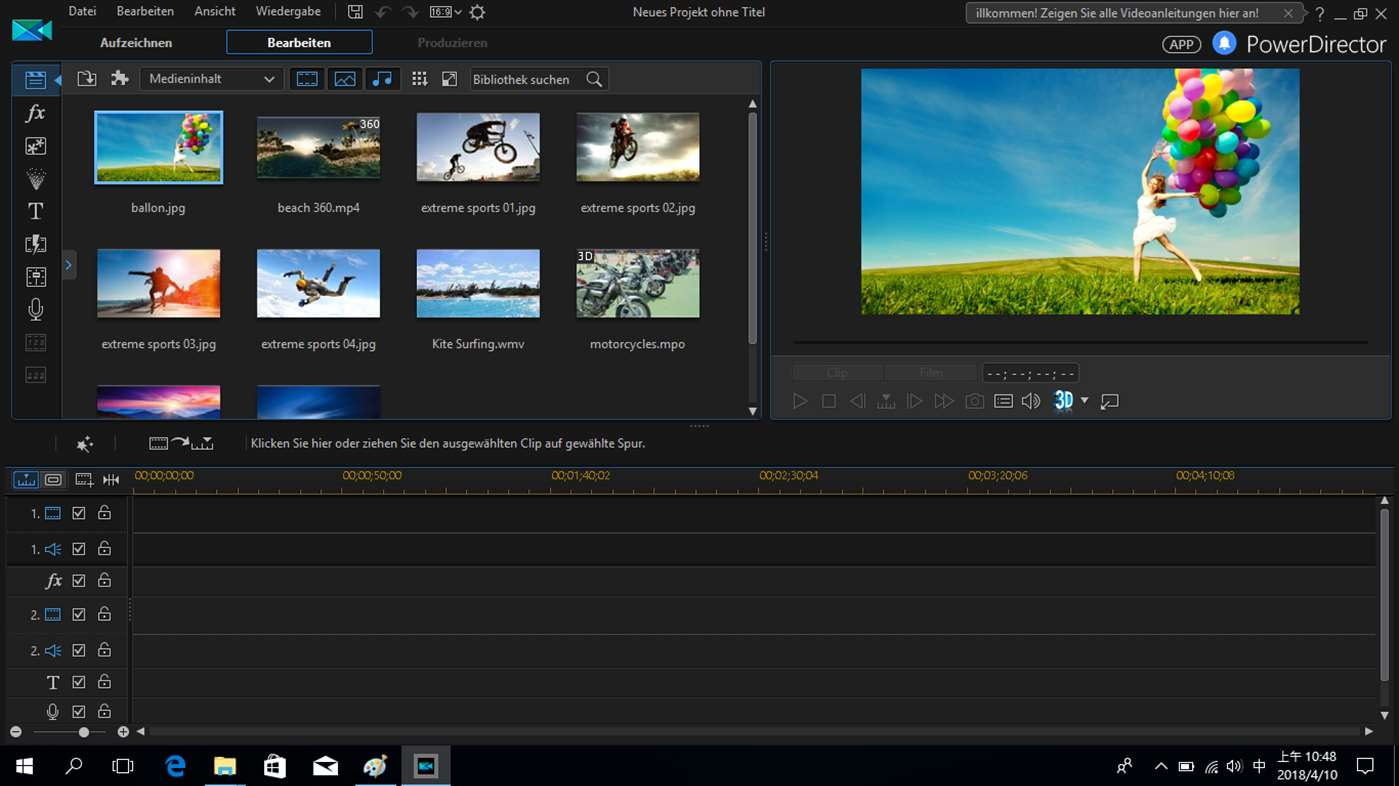
Task: Open the Particle Room icon
Action: click(36, 179)
